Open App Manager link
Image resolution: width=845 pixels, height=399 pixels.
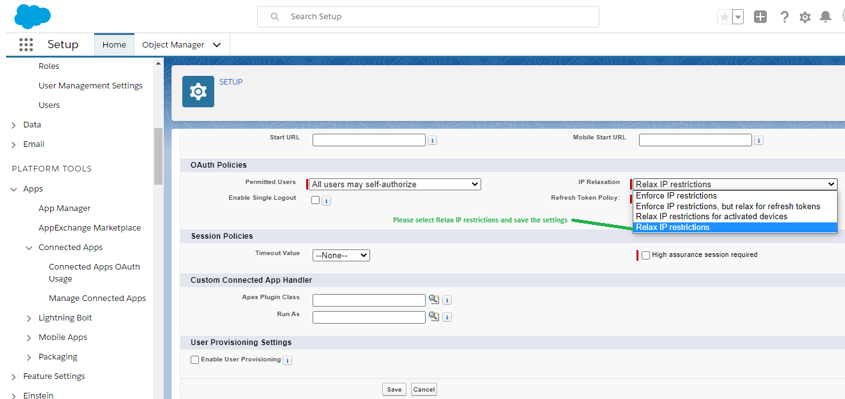pyautogui.click(x=65, y=208)
